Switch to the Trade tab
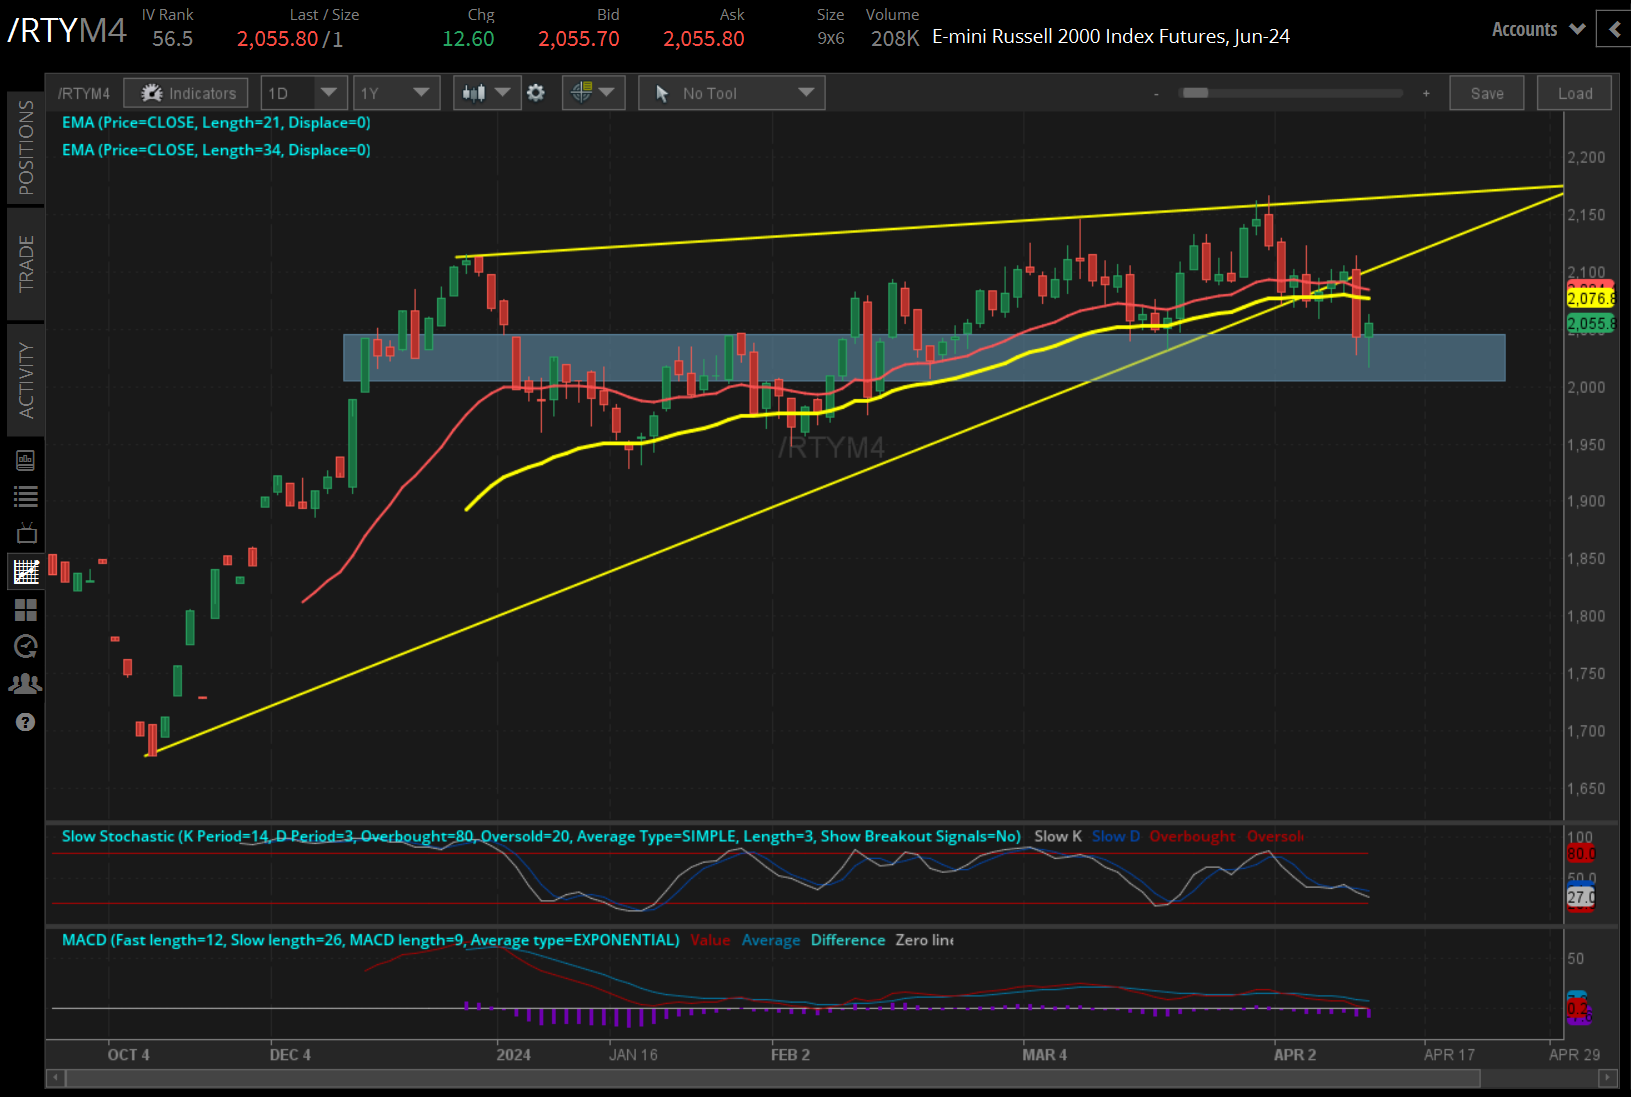 tap(26, 263)
